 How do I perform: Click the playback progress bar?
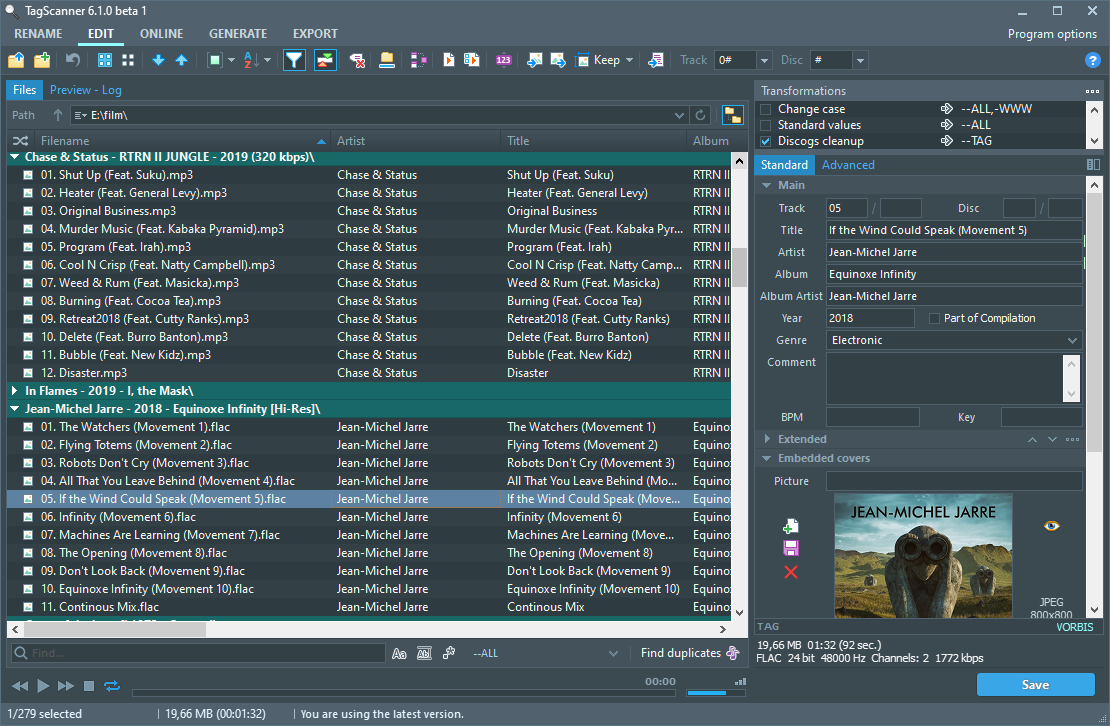coord(404,693)
